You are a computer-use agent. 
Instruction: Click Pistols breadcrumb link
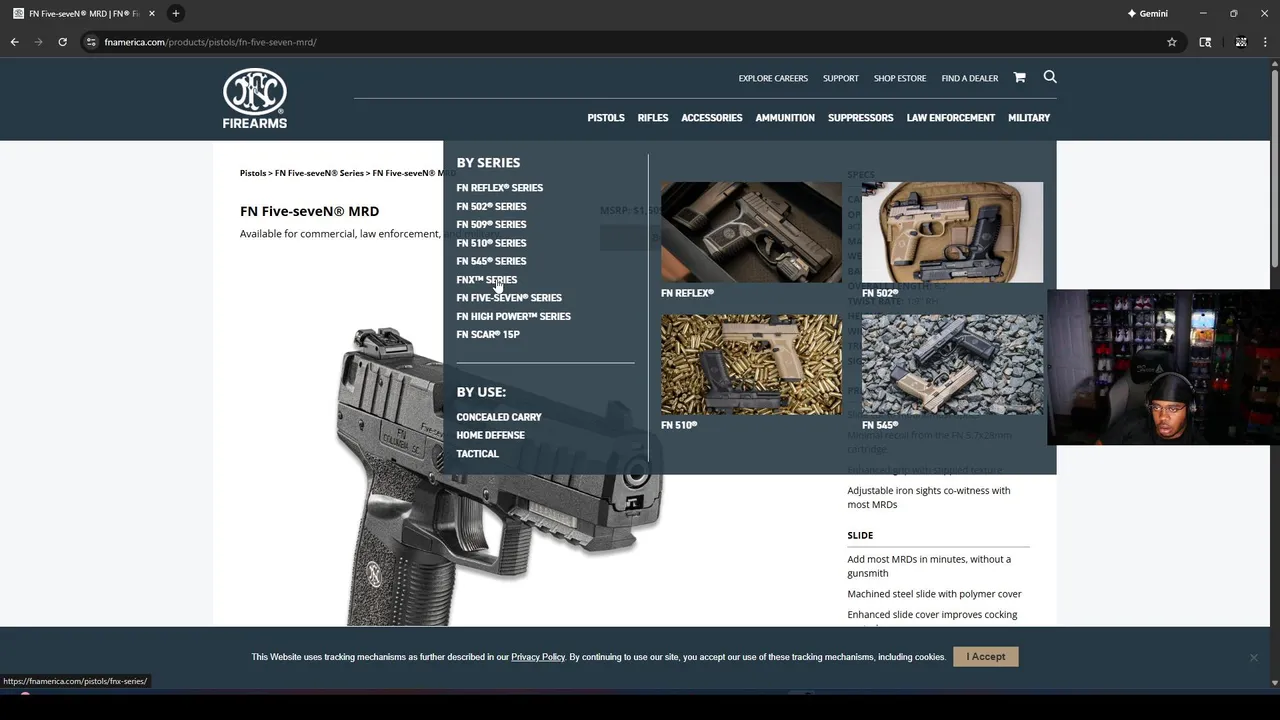253,173
